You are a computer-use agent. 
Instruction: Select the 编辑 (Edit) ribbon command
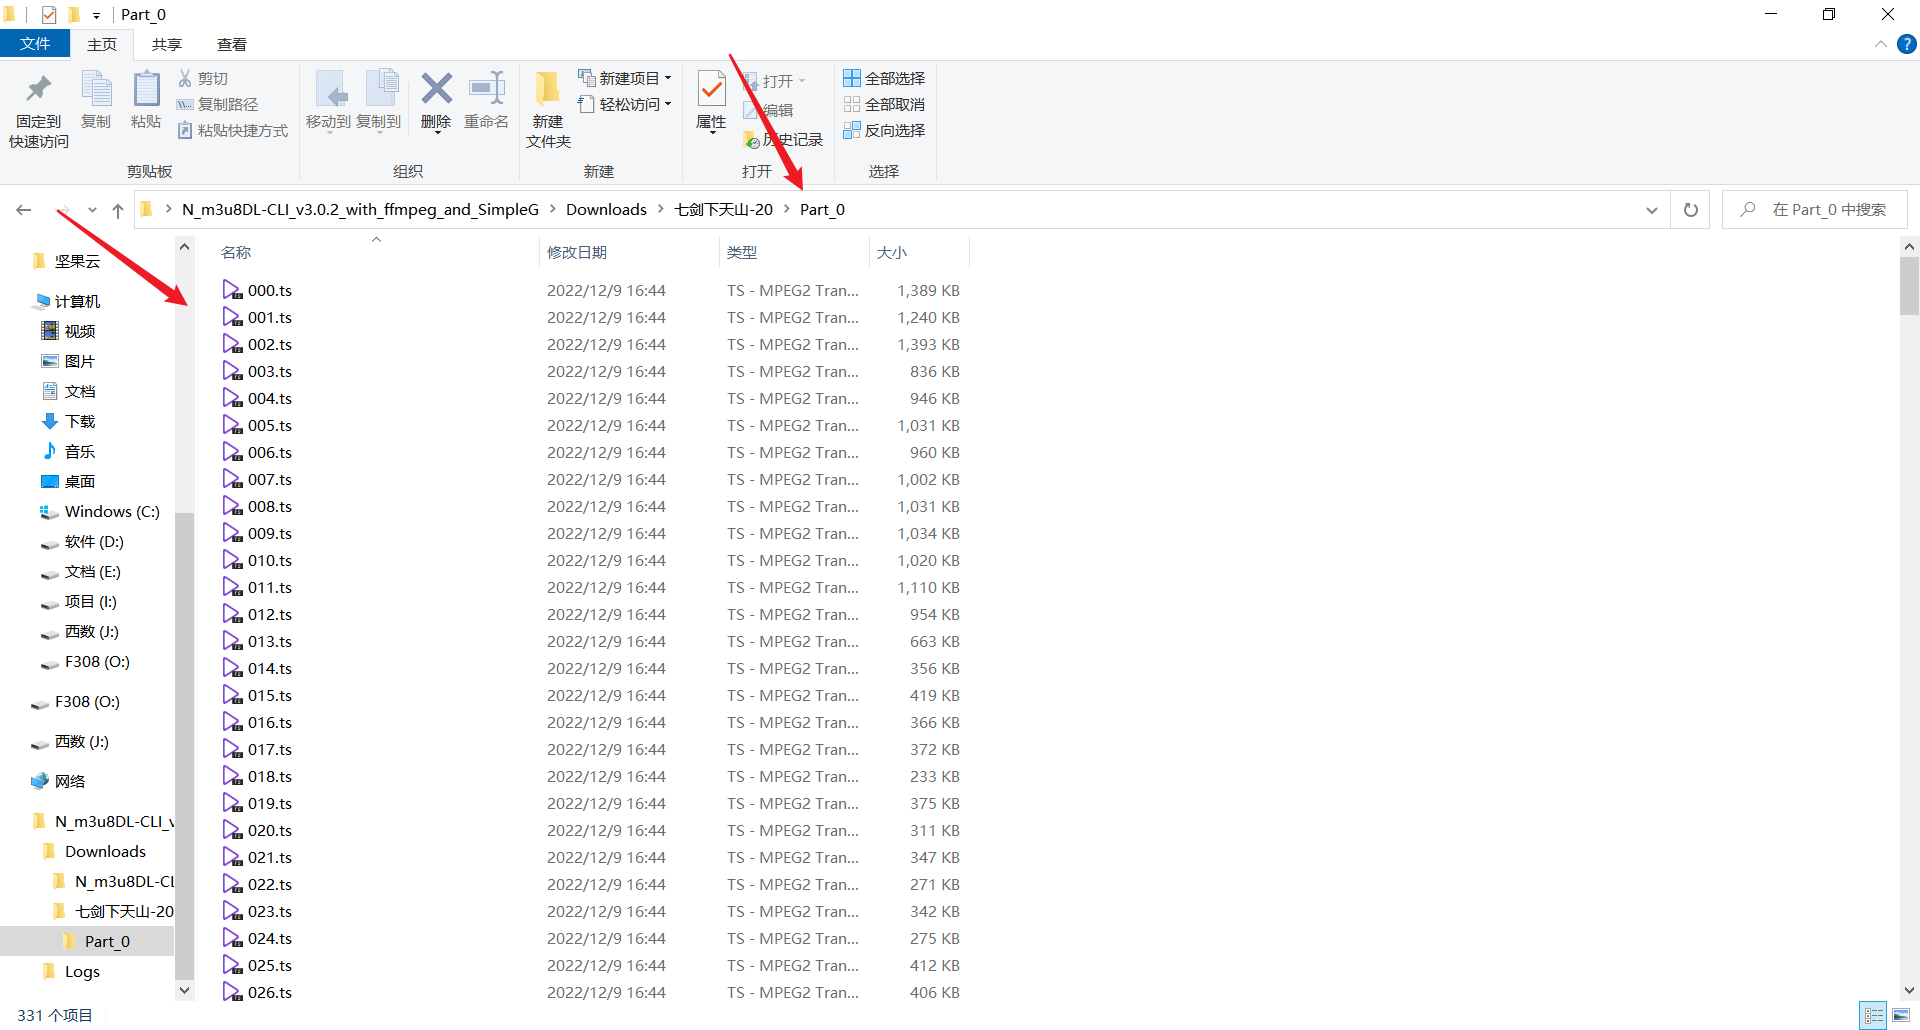(x=769, y=110)
